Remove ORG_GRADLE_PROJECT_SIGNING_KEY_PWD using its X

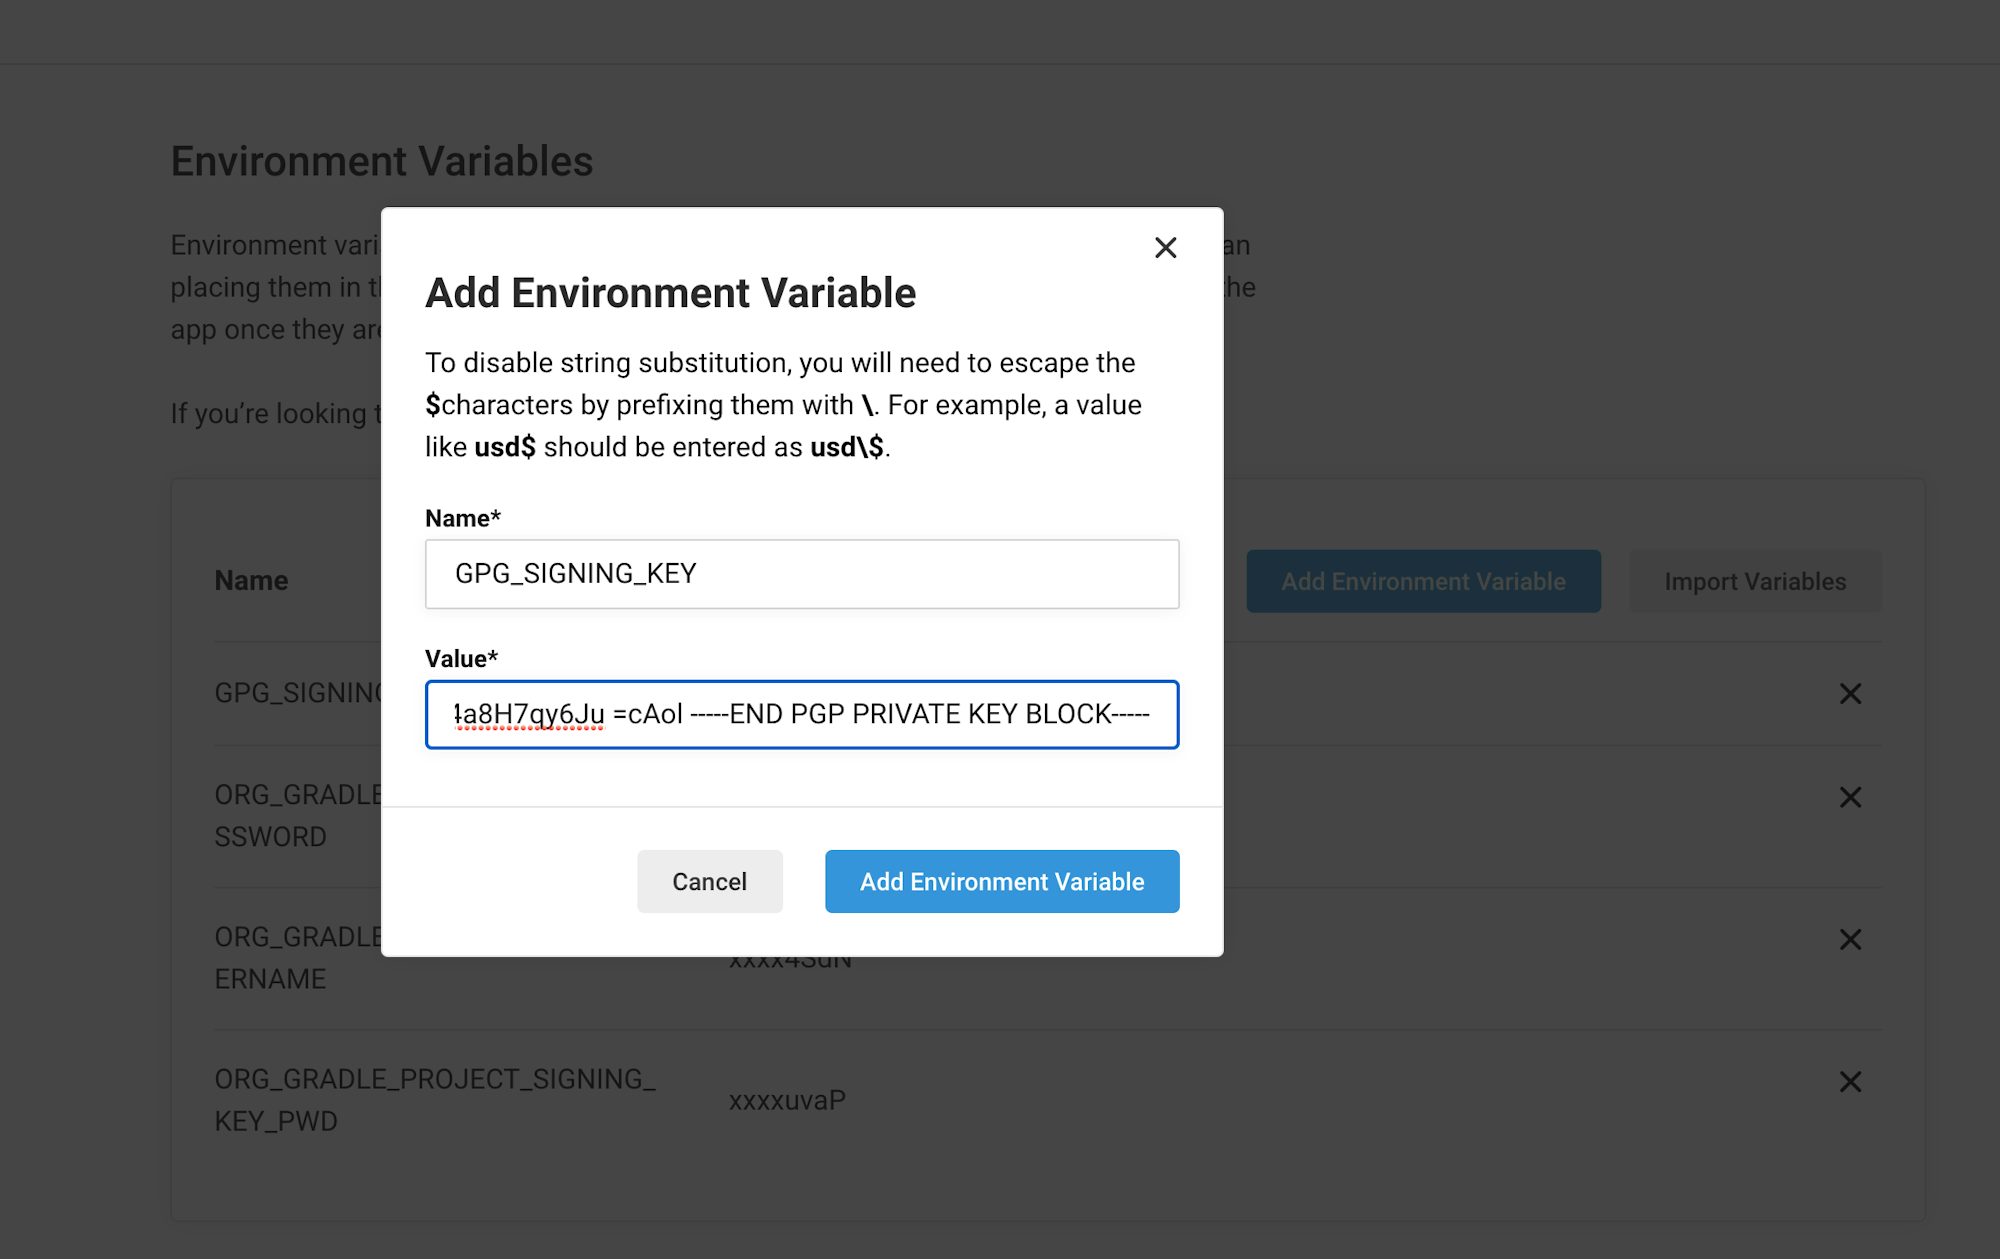click(1850, 1082)
